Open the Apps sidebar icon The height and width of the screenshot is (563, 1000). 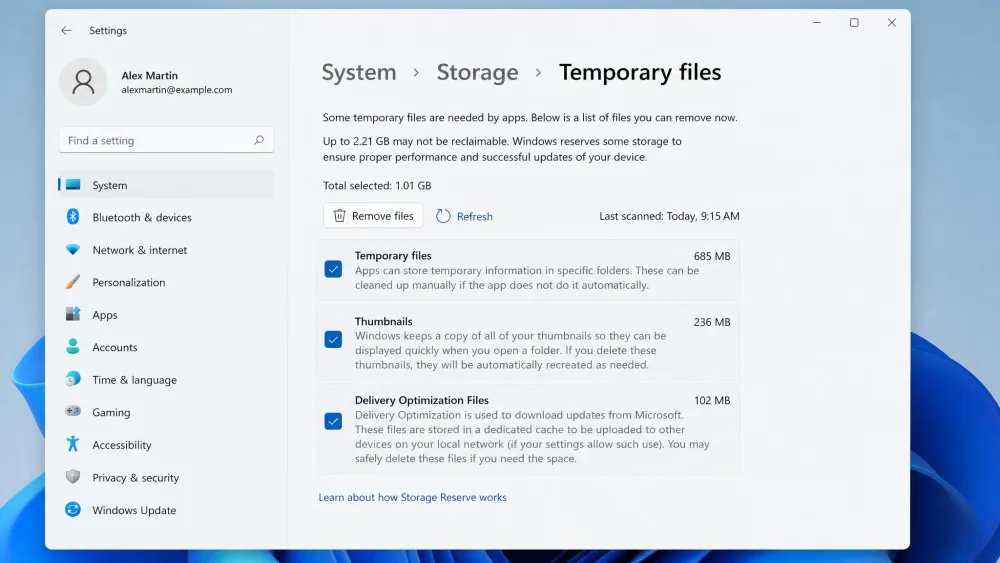73,314
